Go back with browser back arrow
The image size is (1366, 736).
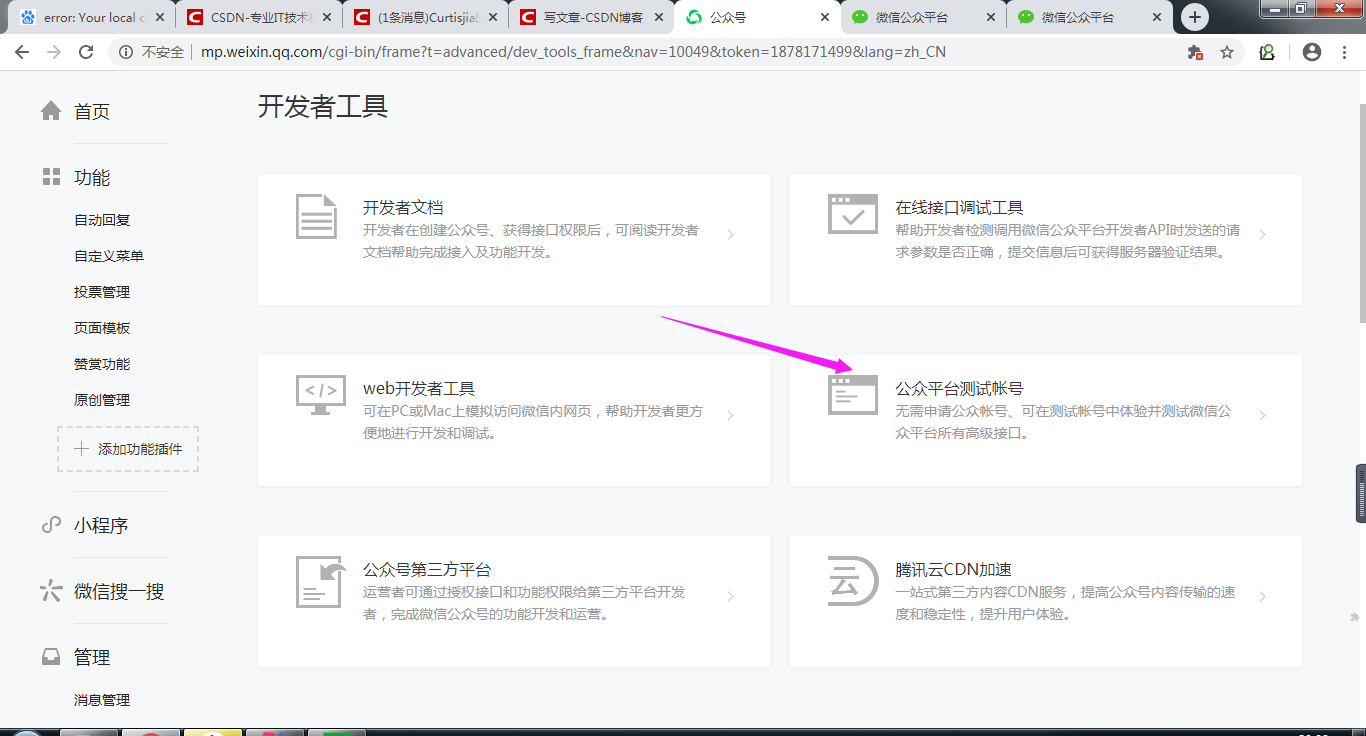coord(22,52)
